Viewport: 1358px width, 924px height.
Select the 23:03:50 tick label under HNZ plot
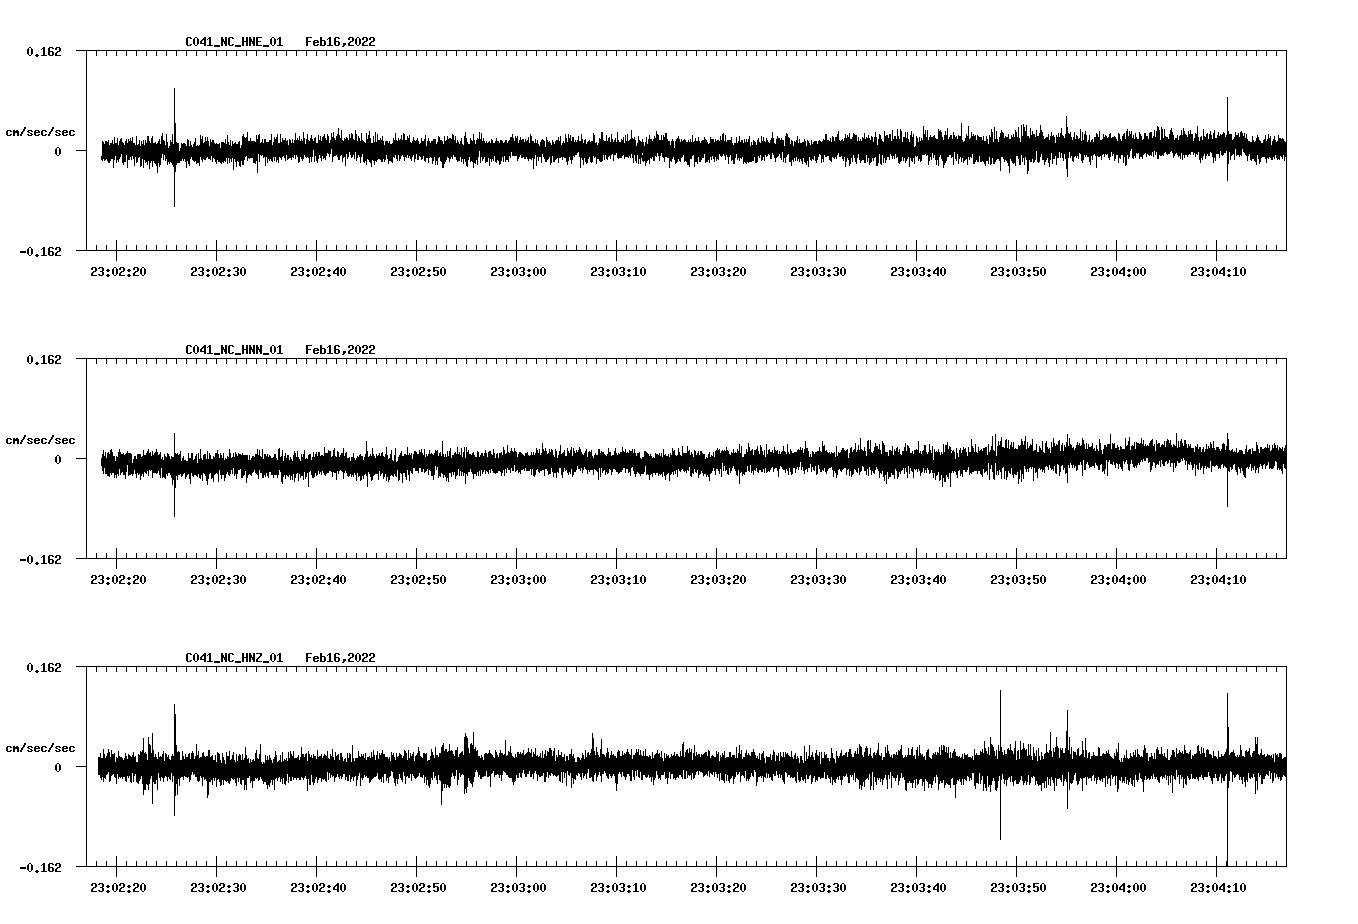(1018, 888)
